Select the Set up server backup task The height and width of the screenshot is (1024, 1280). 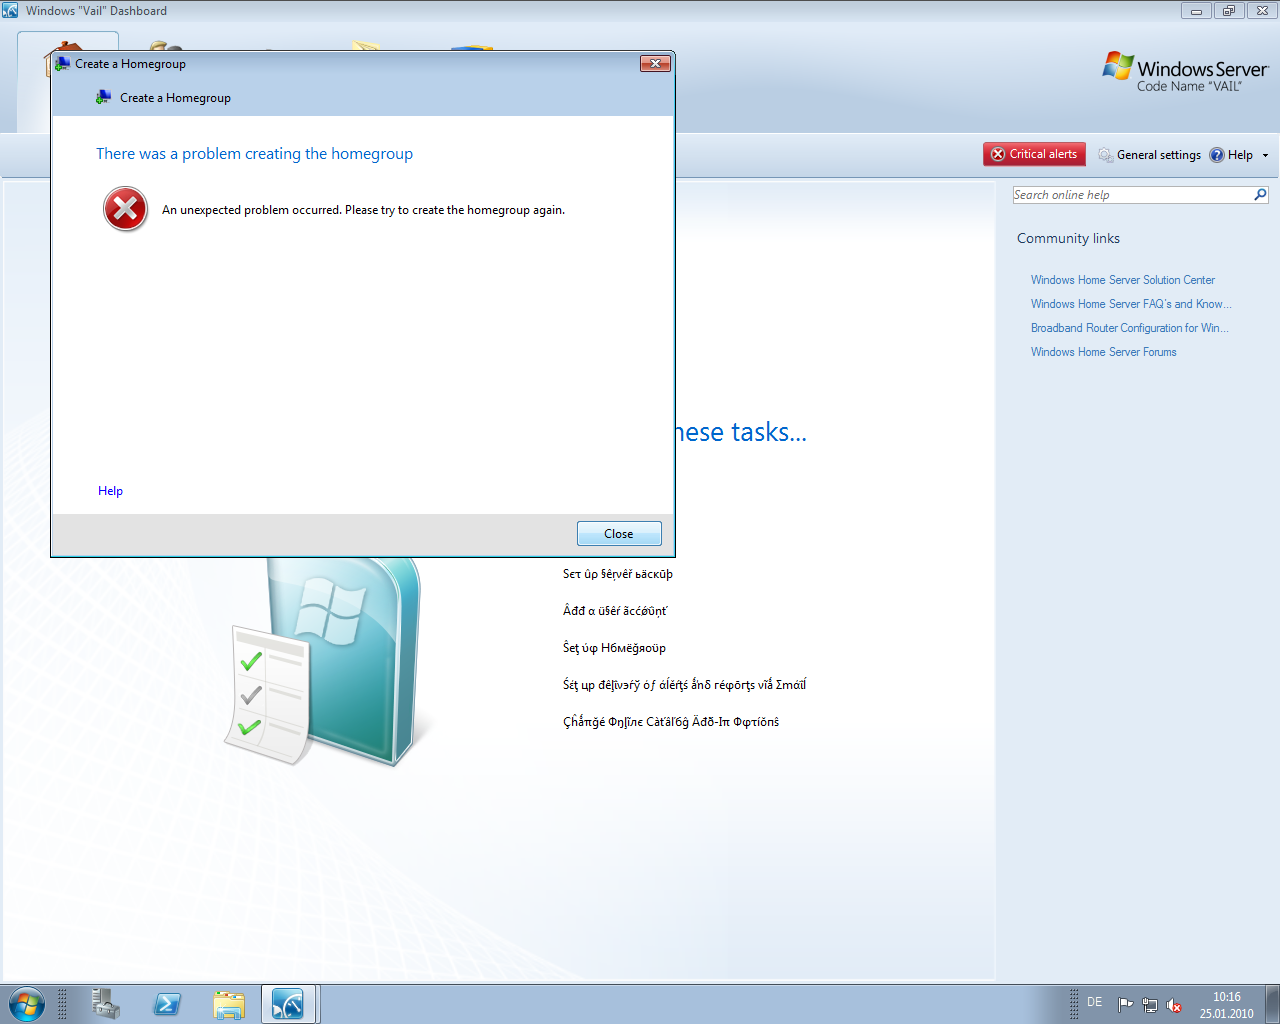point(618,574)
